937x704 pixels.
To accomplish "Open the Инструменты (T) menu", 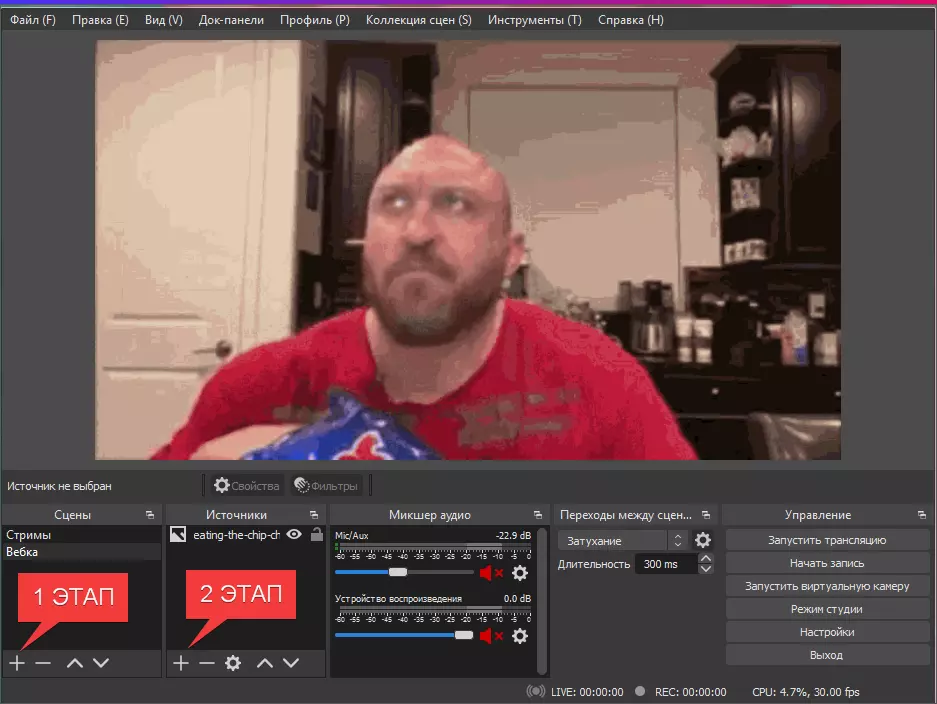I will tap(534, 20).
